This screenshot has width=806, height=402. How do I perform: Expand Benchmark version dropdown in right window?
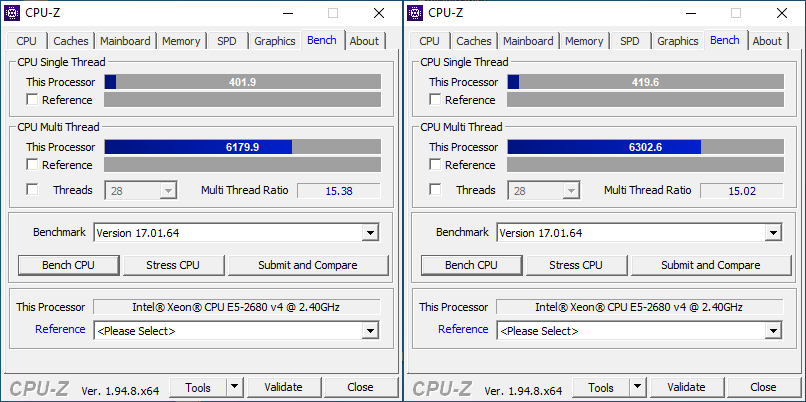point(773,233)
